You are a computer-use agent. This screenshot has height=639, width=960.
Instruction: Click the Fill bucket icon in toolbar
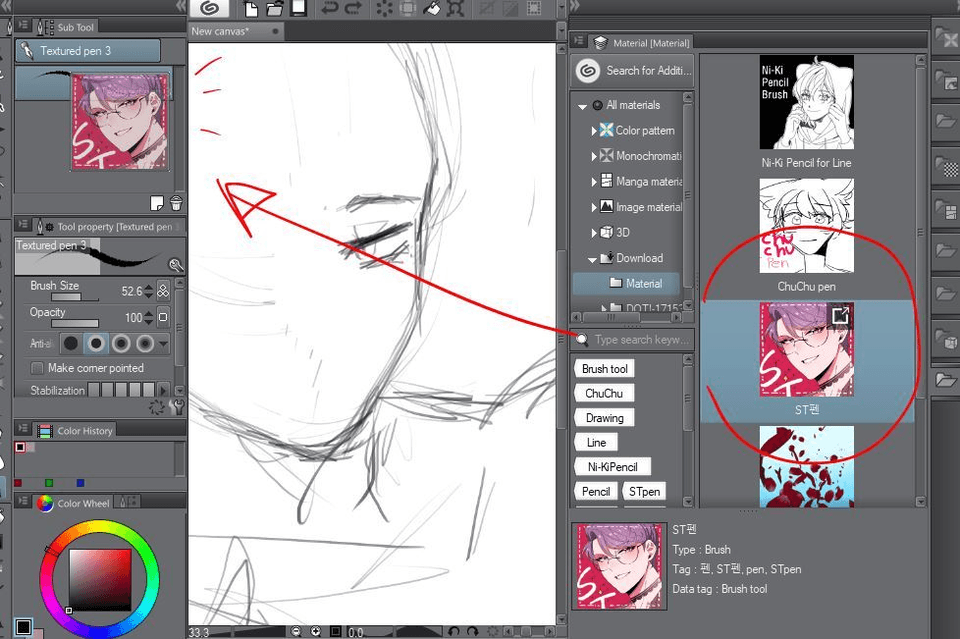[x=432, y=9]
